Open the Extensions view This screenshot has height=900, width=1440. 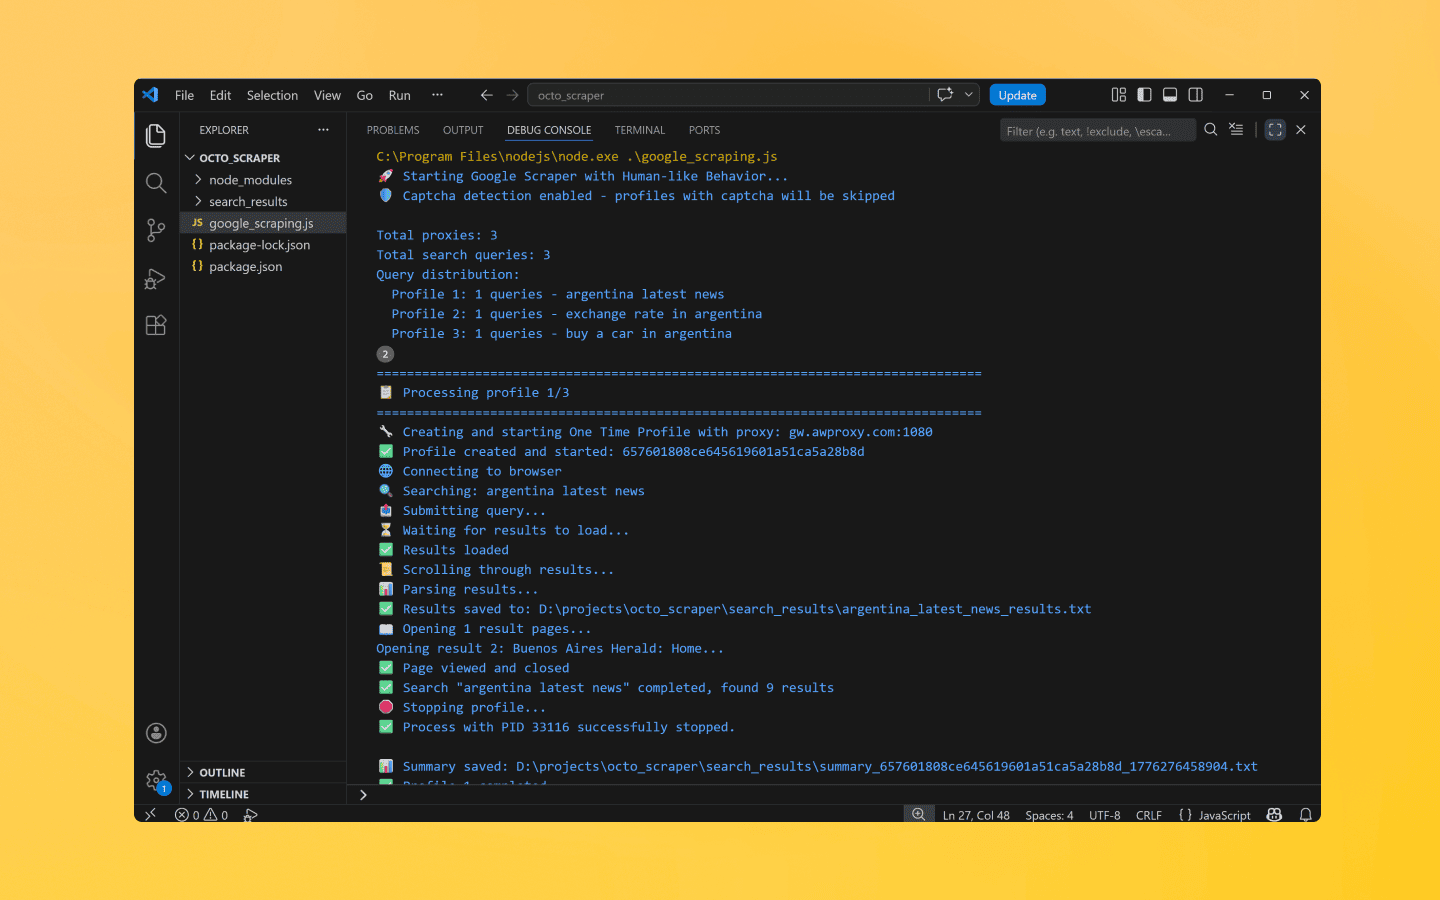(x=156, y=325)
